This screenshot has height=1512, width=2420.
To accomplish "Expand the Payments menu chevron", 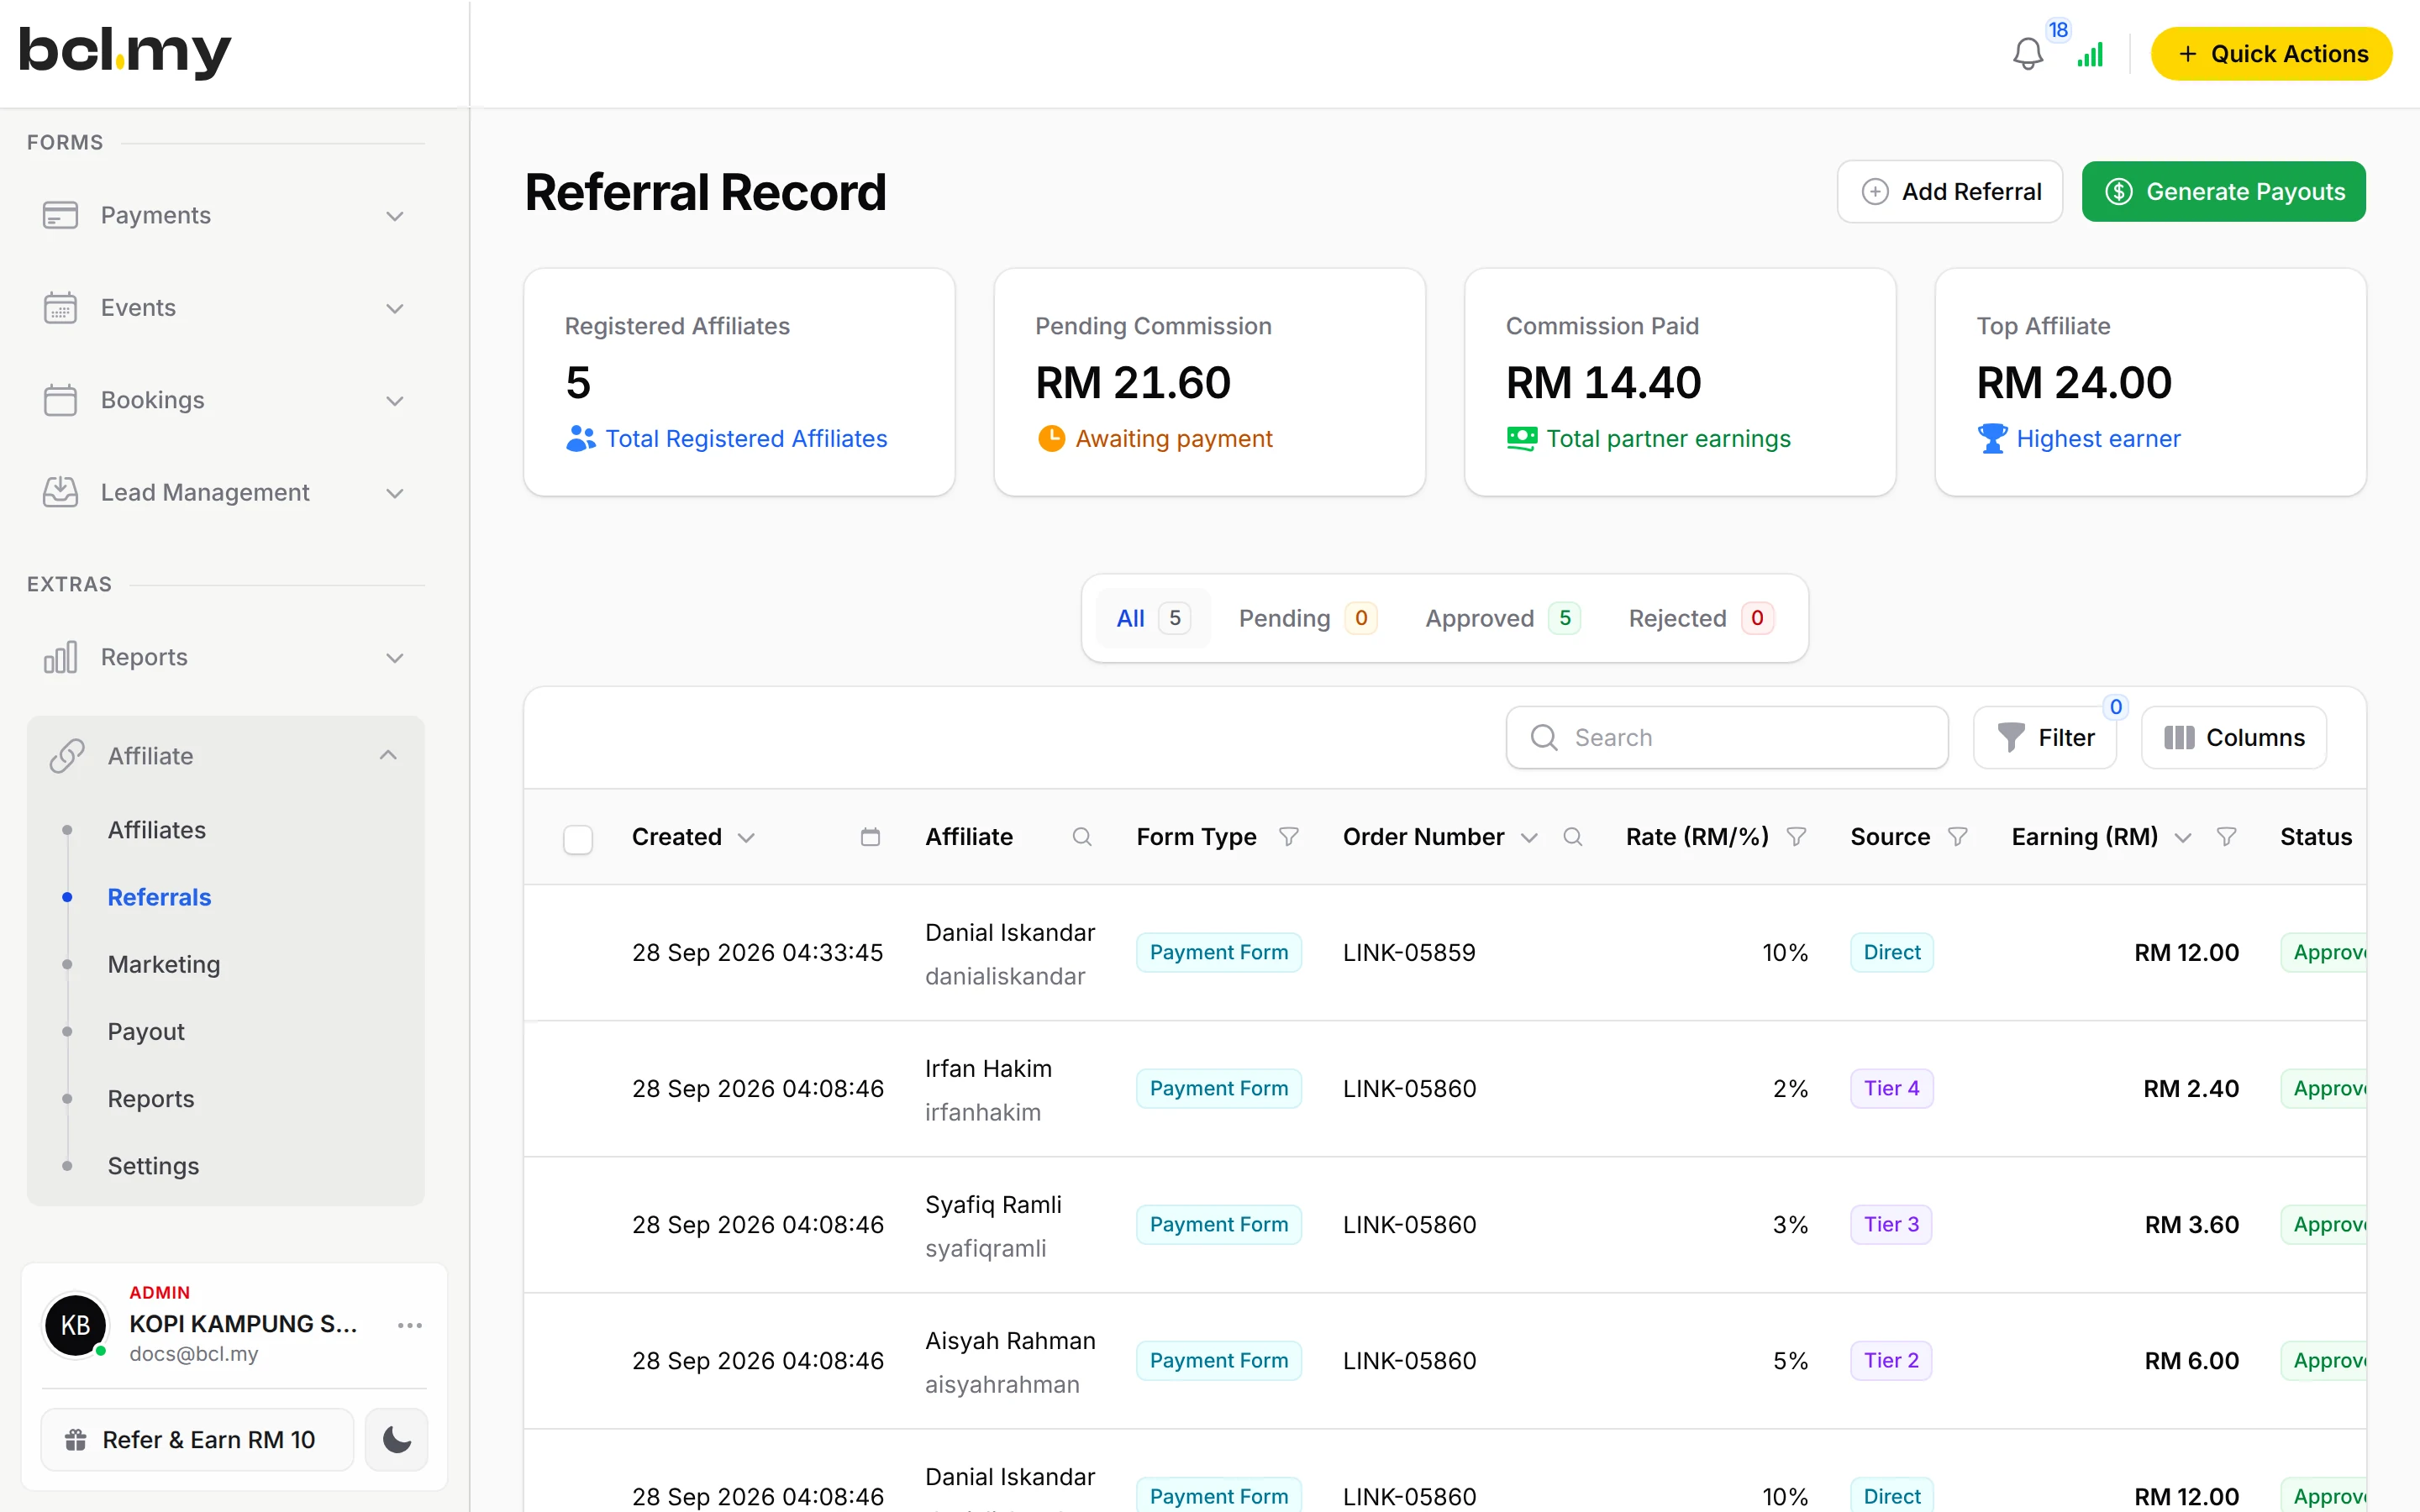I will pos(395,216).
